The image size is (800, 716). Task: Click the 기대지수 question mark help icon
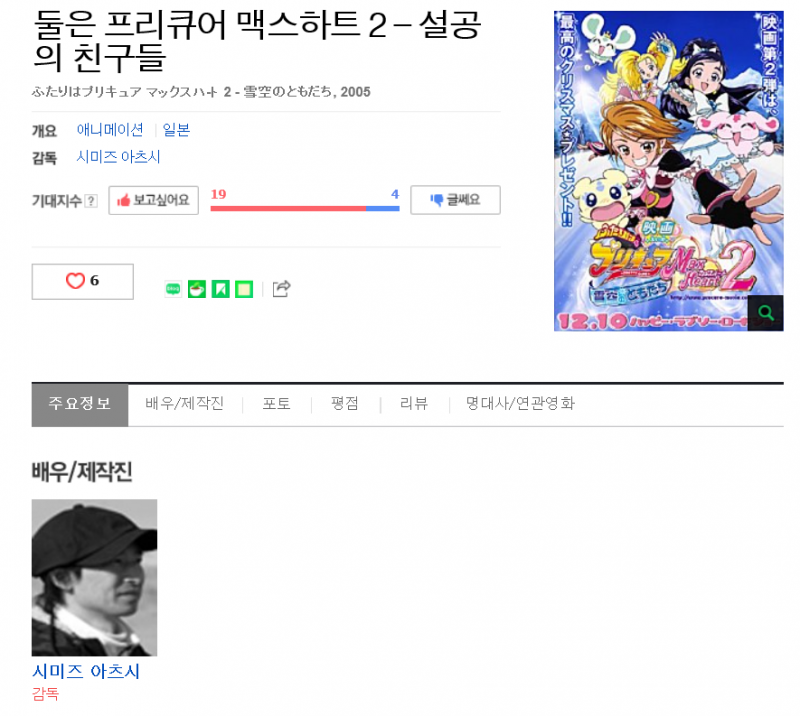pyautogui.click(x=91, y=201)
